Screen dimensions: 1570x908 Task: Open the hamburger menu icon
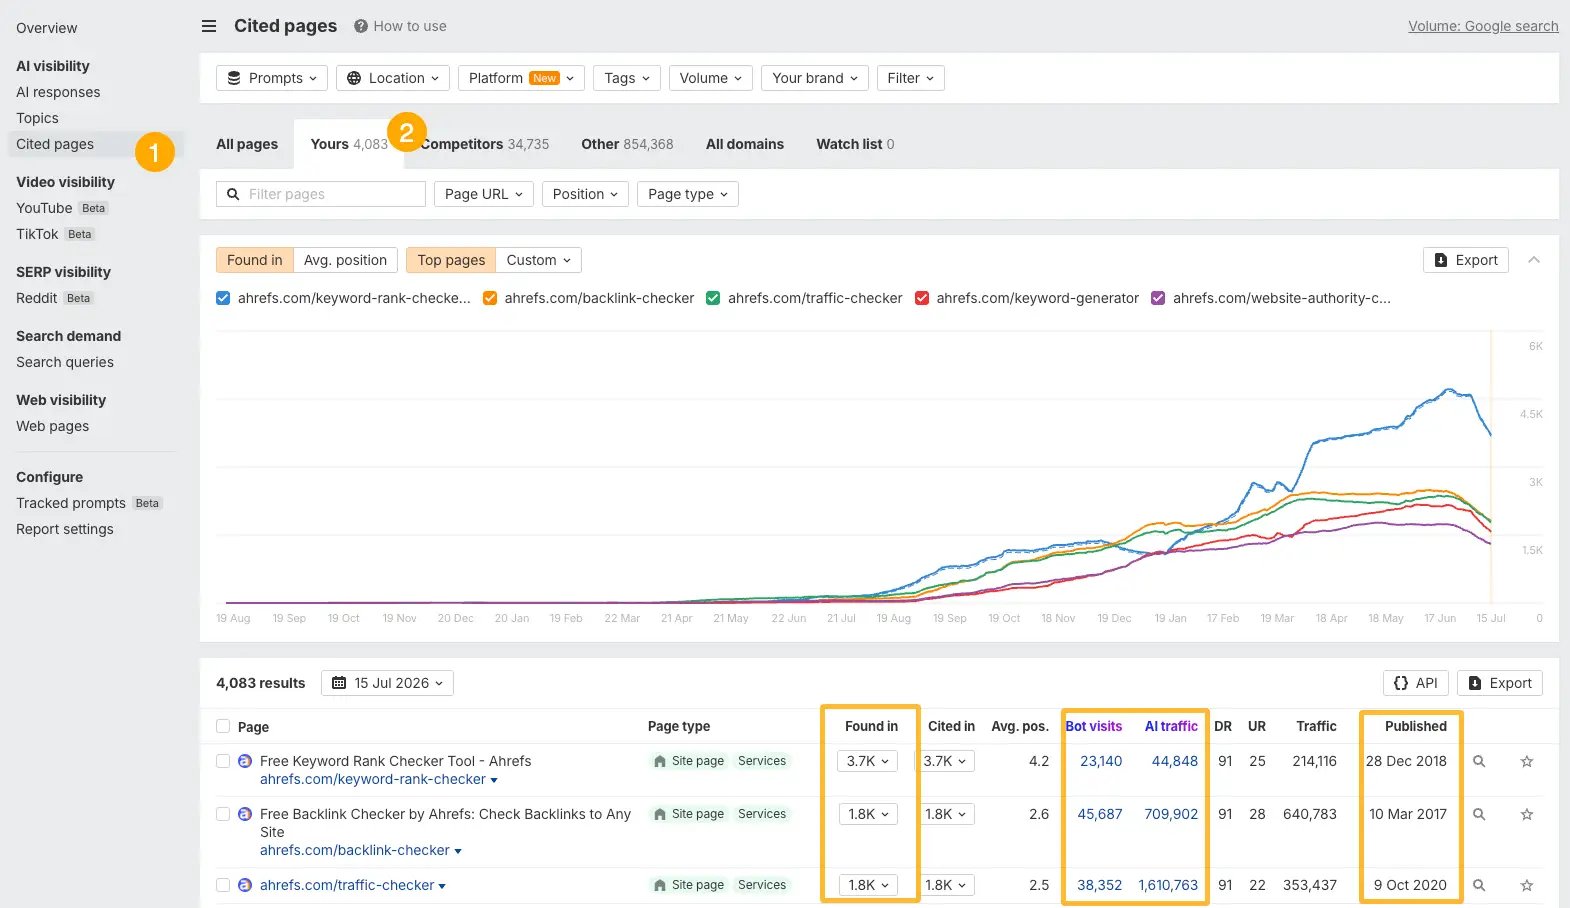click(x=209, y=26)
